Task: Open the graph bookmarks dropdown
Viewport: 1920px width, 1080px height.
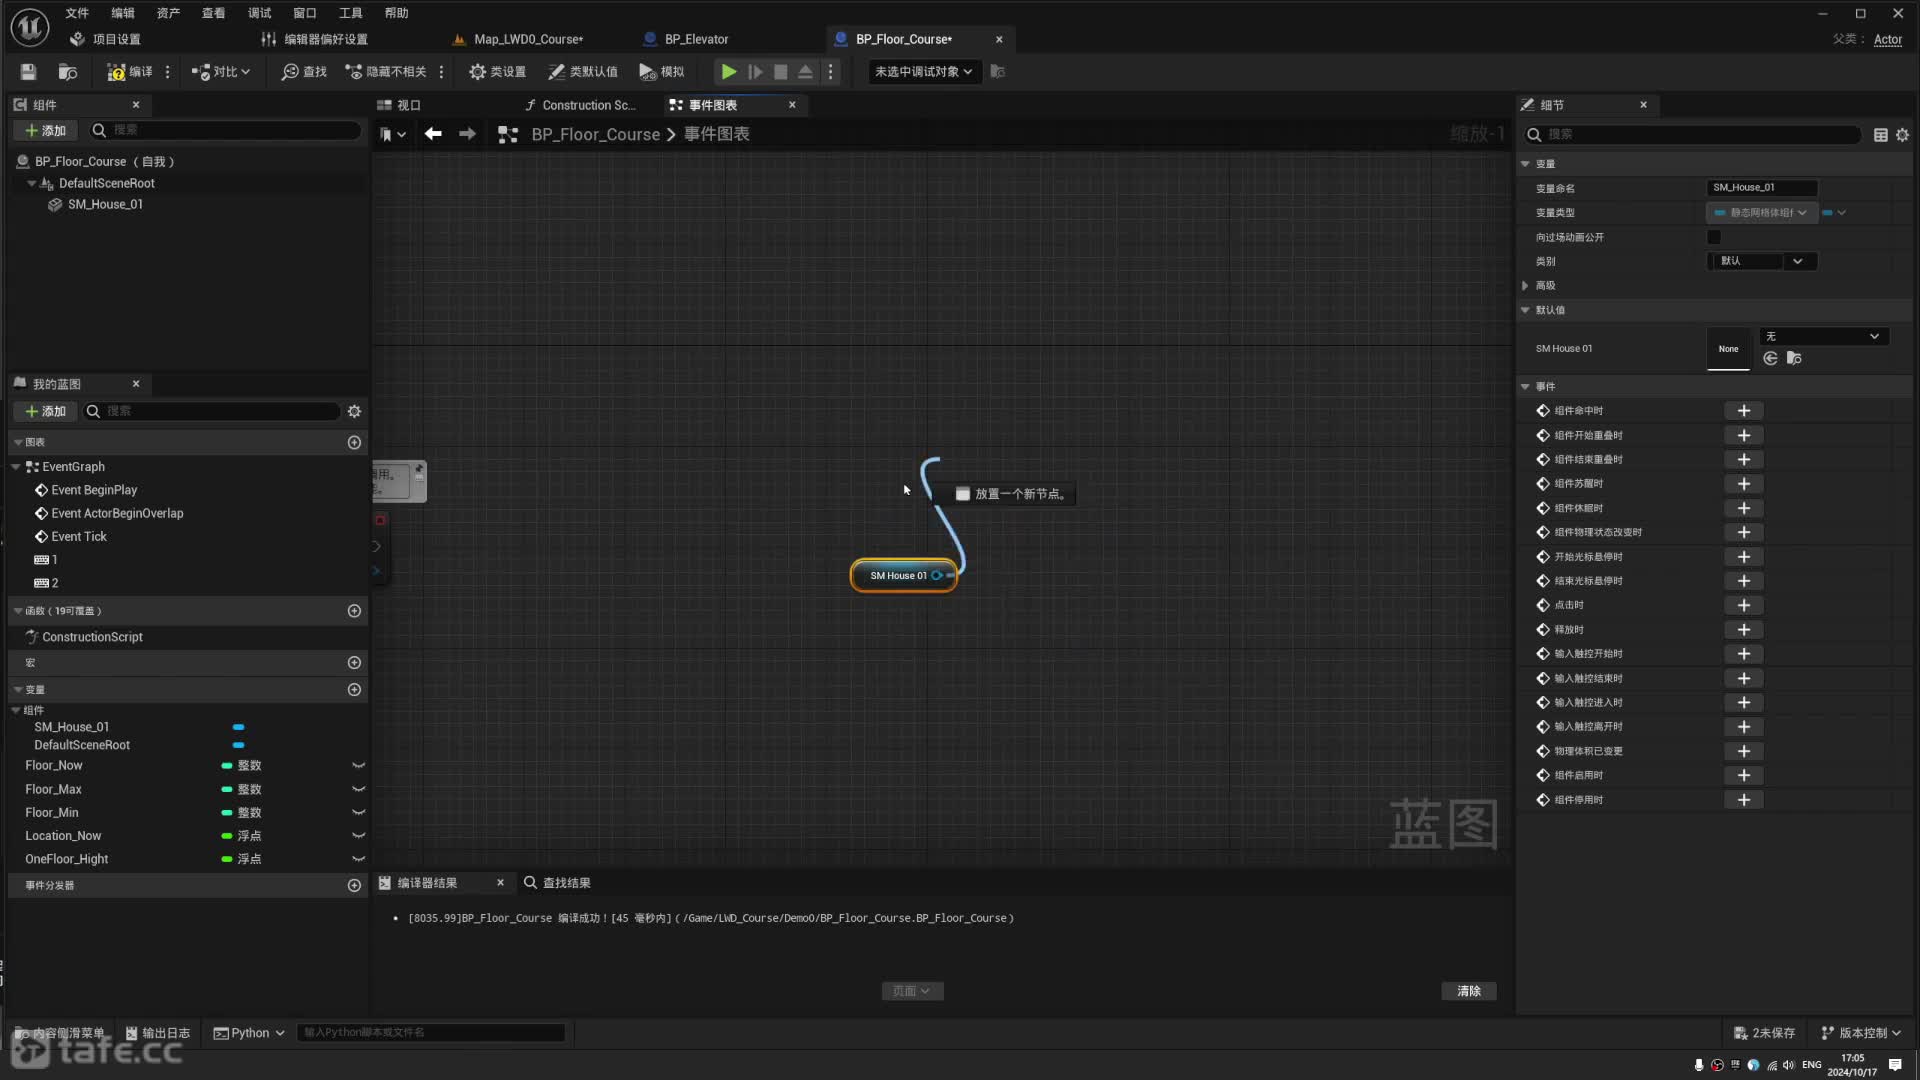Action: click(393, 134)
